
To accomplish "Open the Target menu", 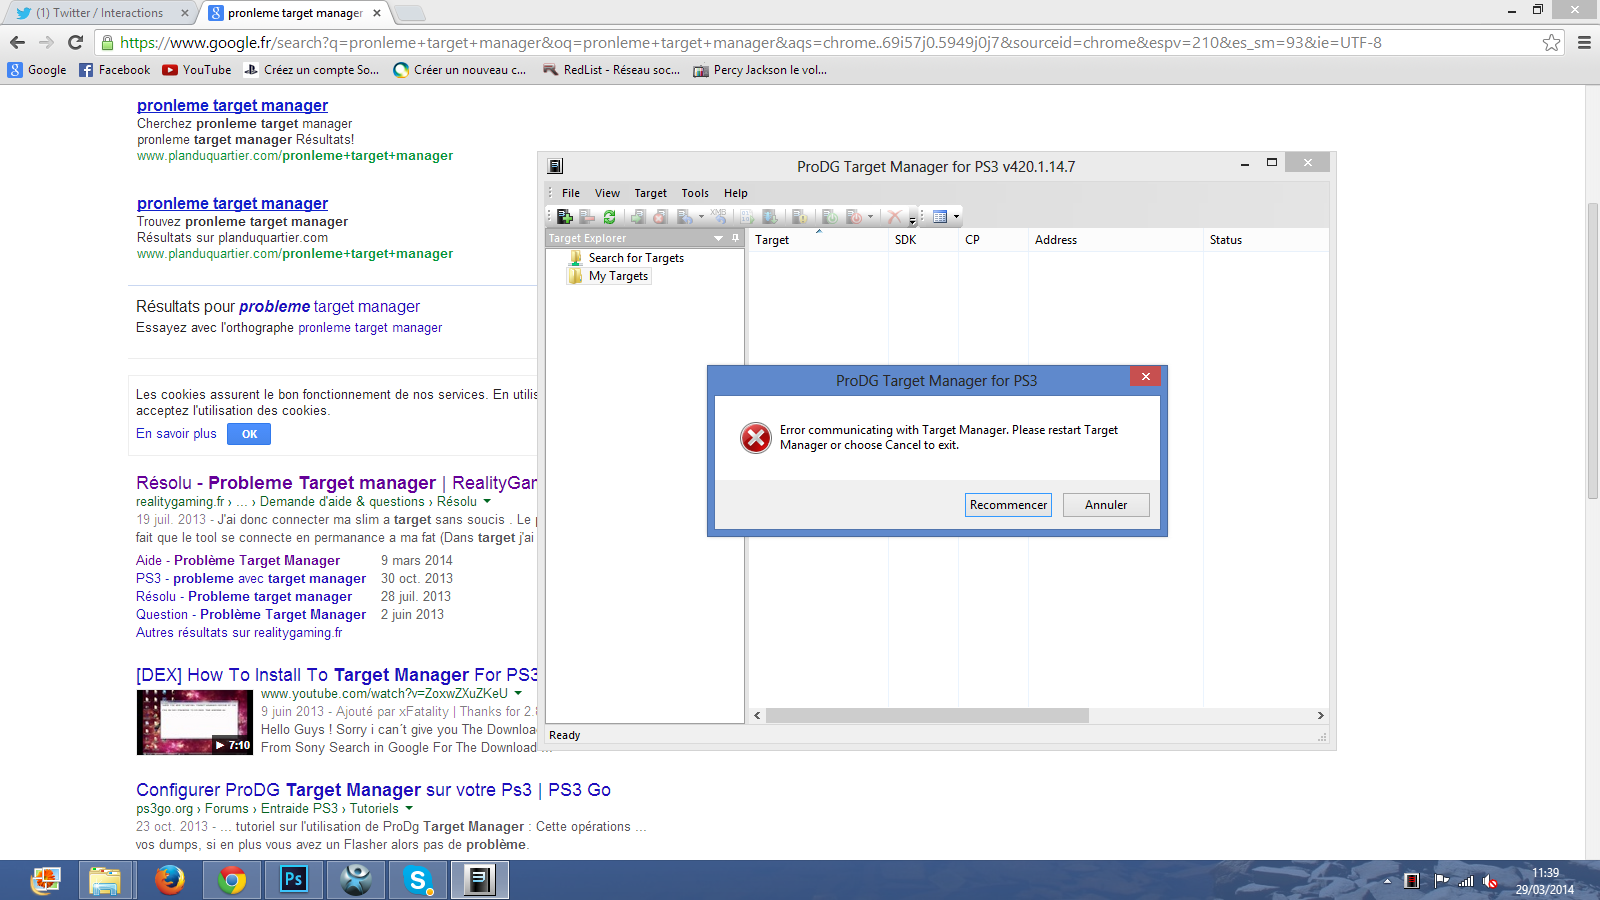I will pos(650,193).
